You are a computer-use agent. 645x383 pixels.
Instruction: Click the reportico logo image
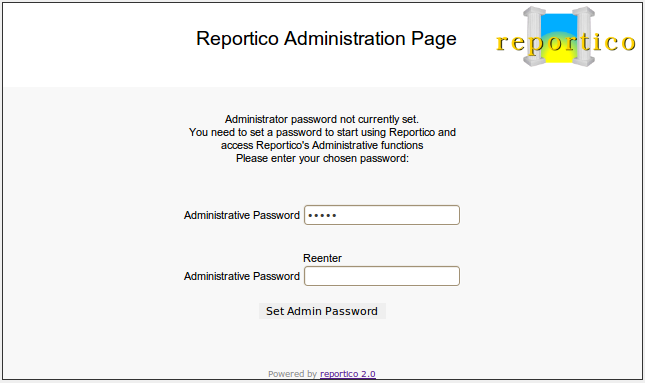[566, 37]
